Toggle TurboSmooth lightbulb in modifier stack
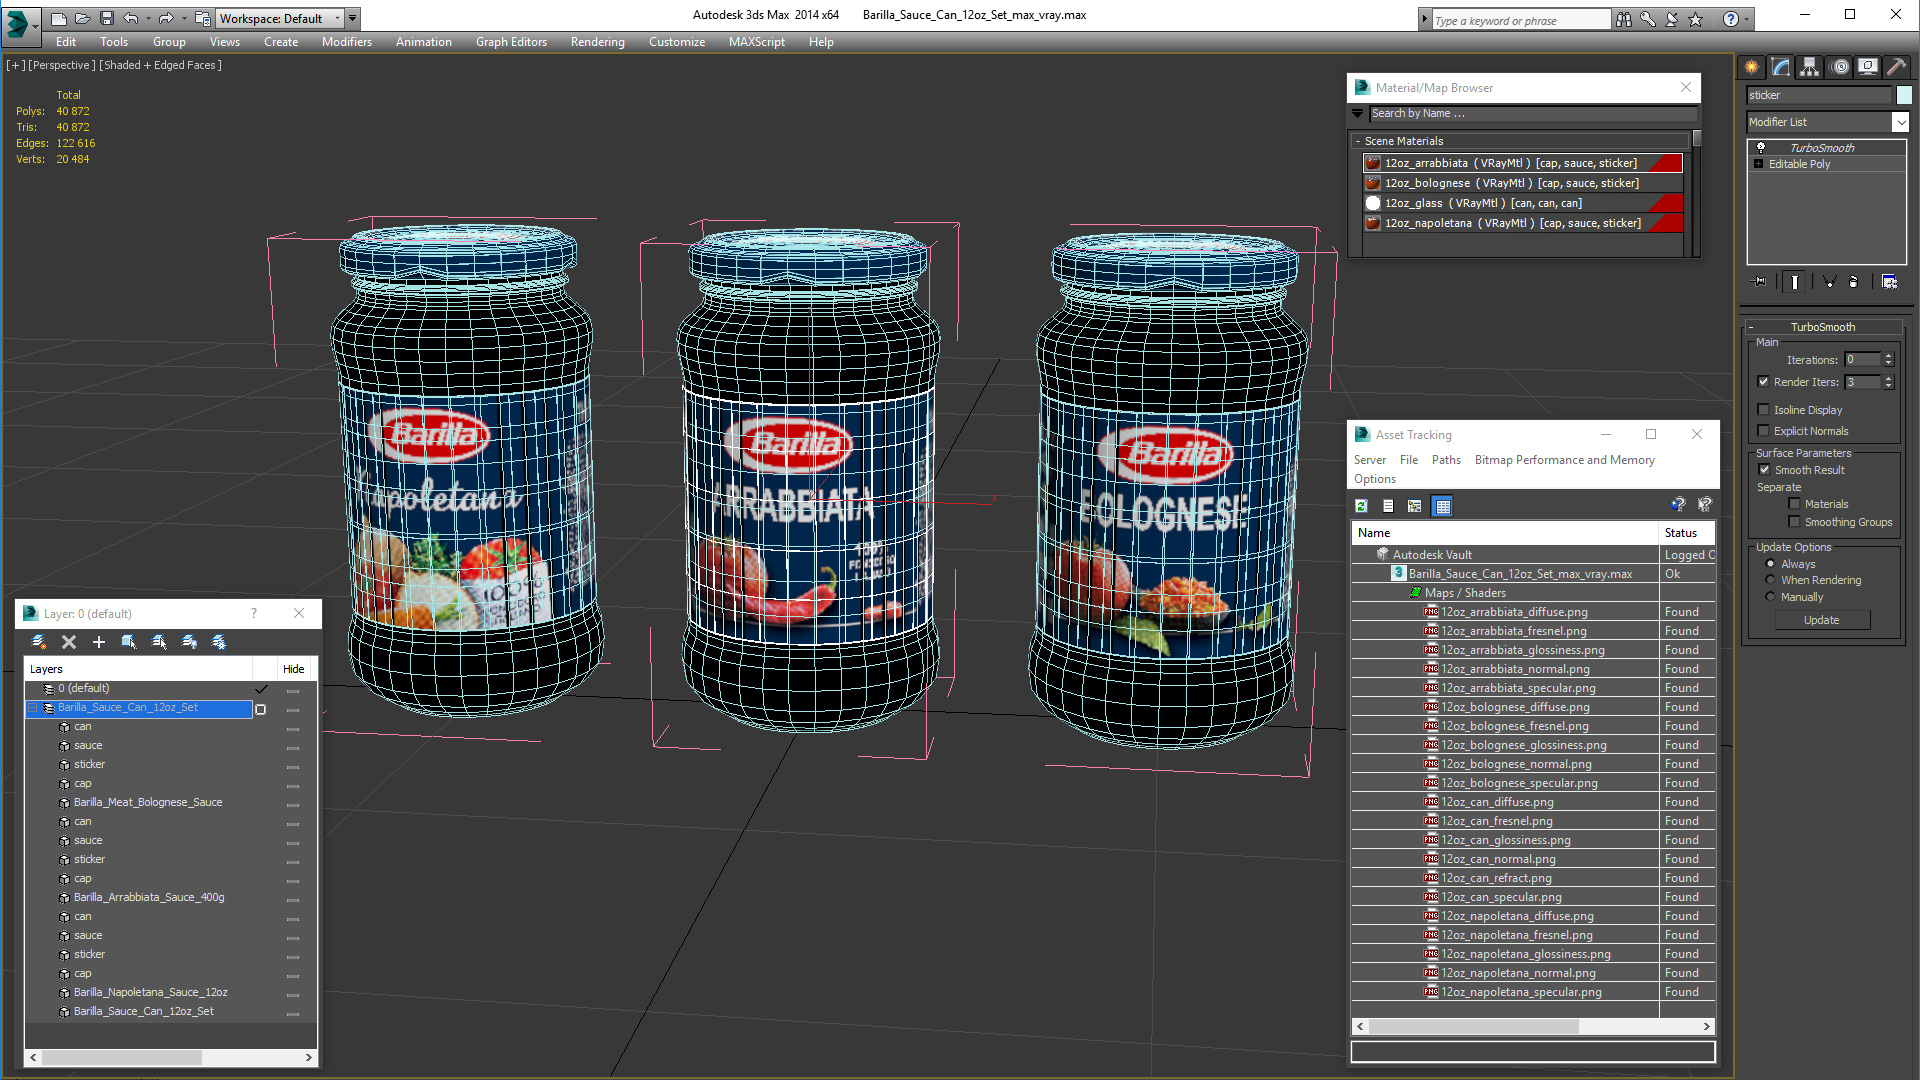The width and height of the screenshot is (1920, 1080). pos(1761,148)
